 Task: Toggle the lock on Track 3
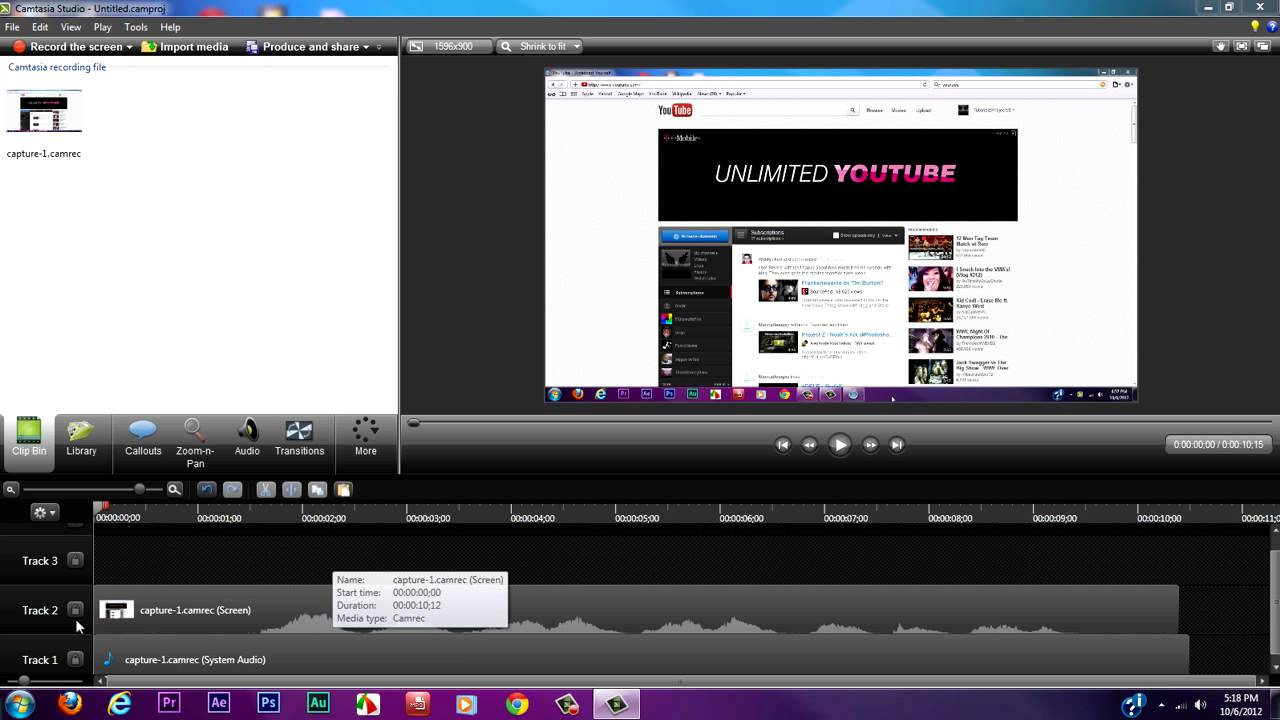[75, 561]
